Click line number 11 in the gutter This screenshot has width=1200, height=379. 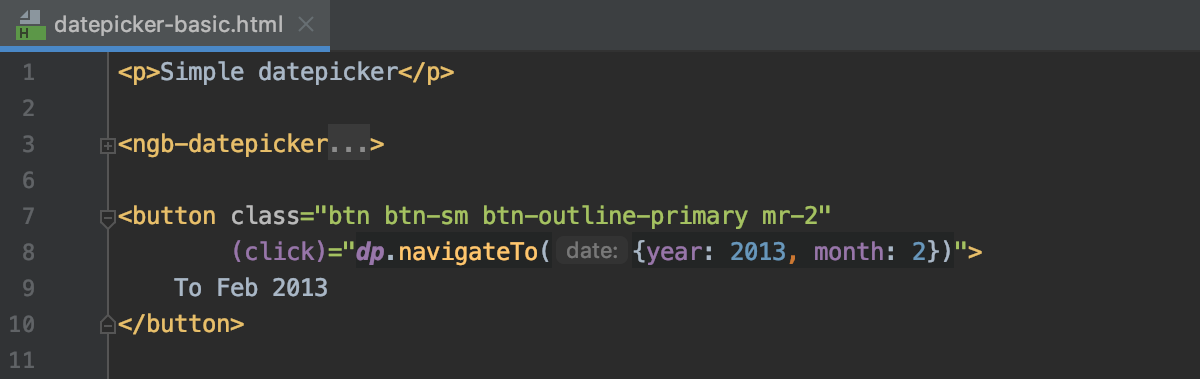pos(22,360)
